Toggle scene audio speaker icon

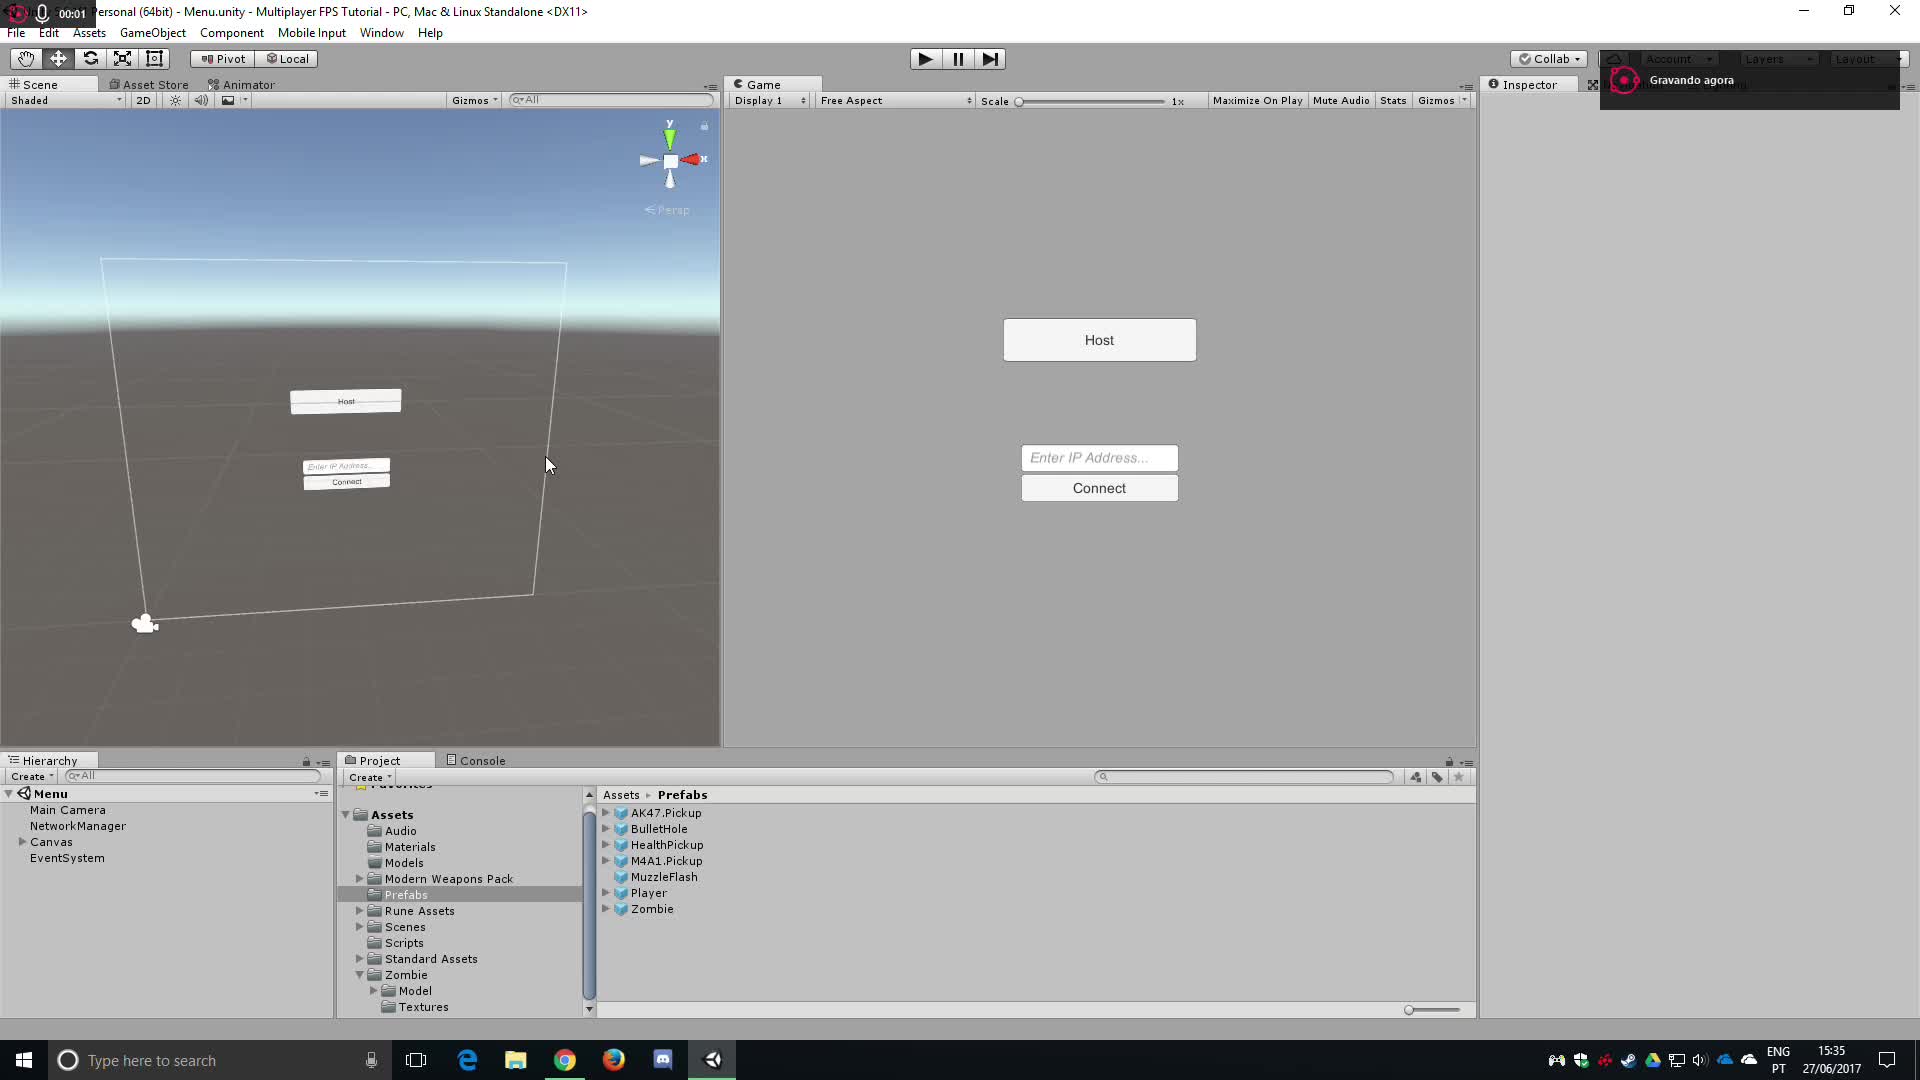[201, 100]
